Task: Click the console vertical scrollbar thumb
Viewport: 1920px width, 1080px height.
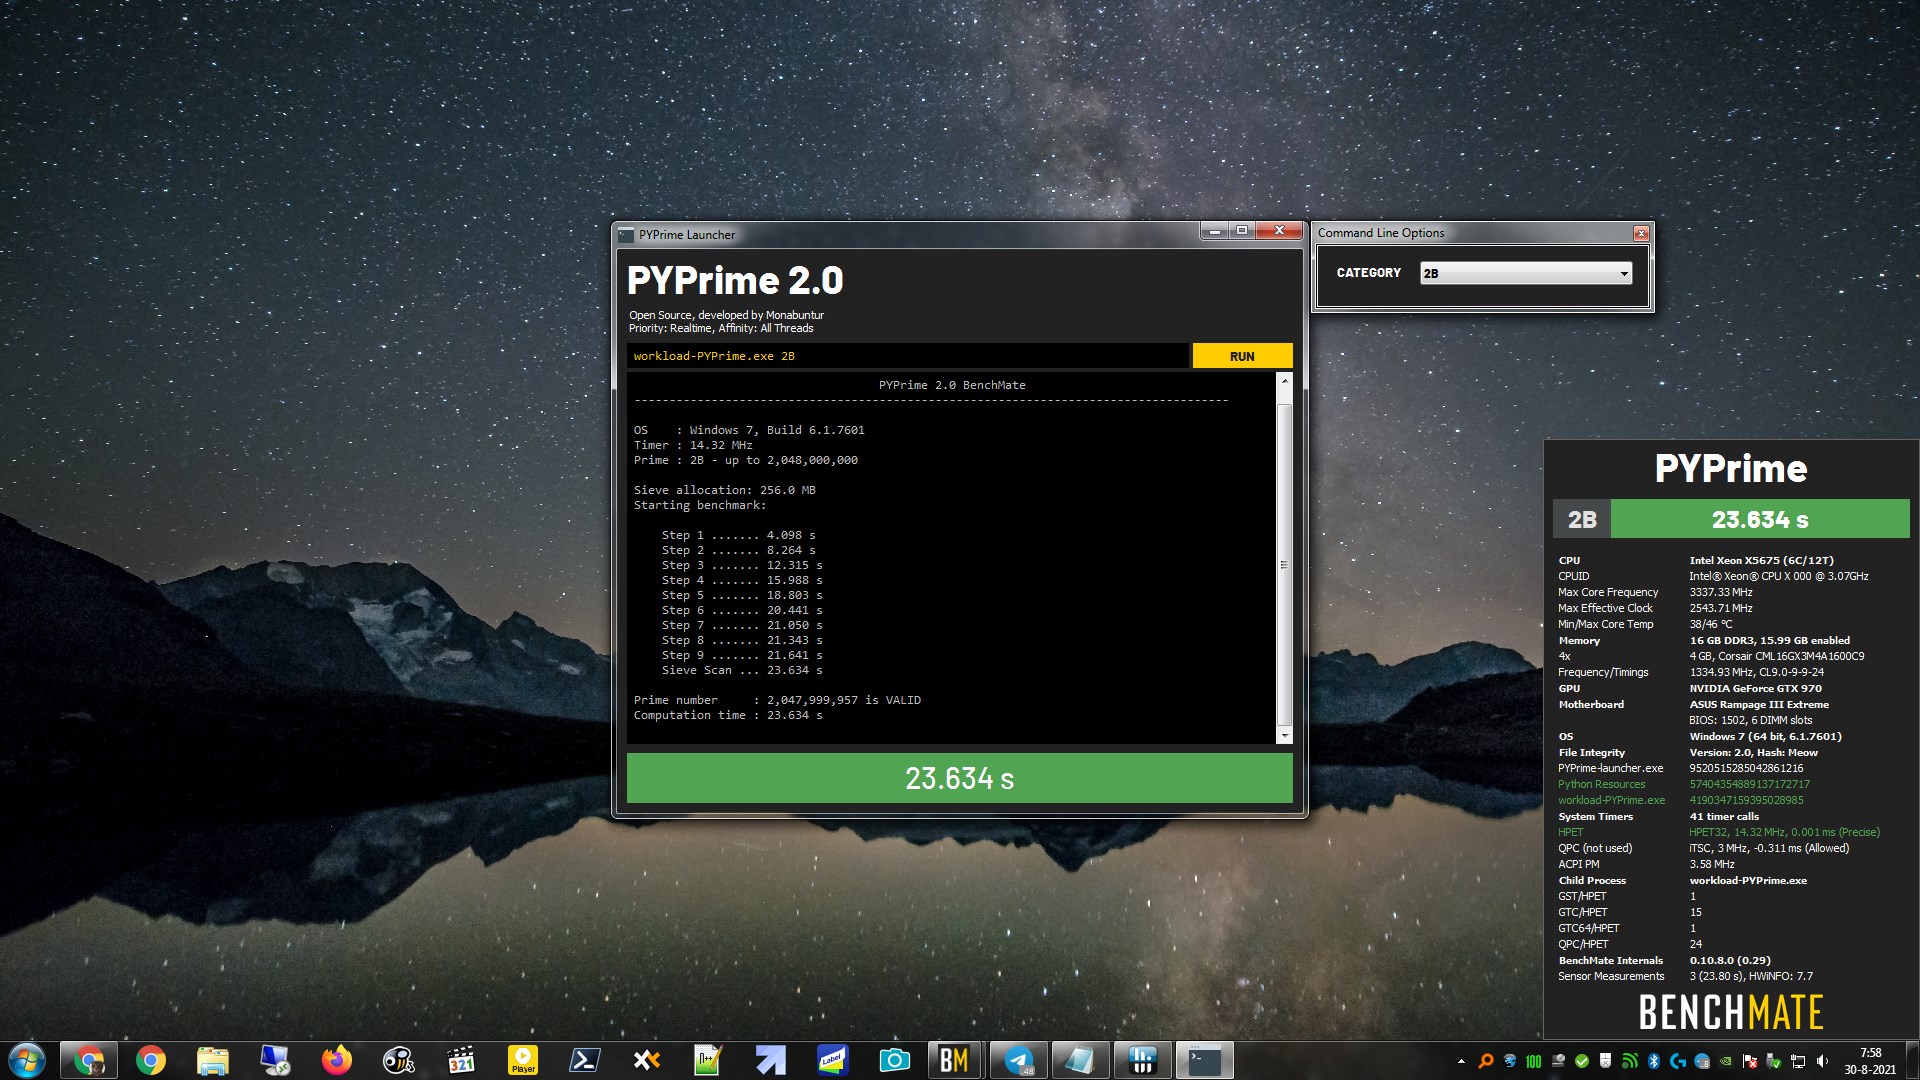Action: tap(1285, 565)
